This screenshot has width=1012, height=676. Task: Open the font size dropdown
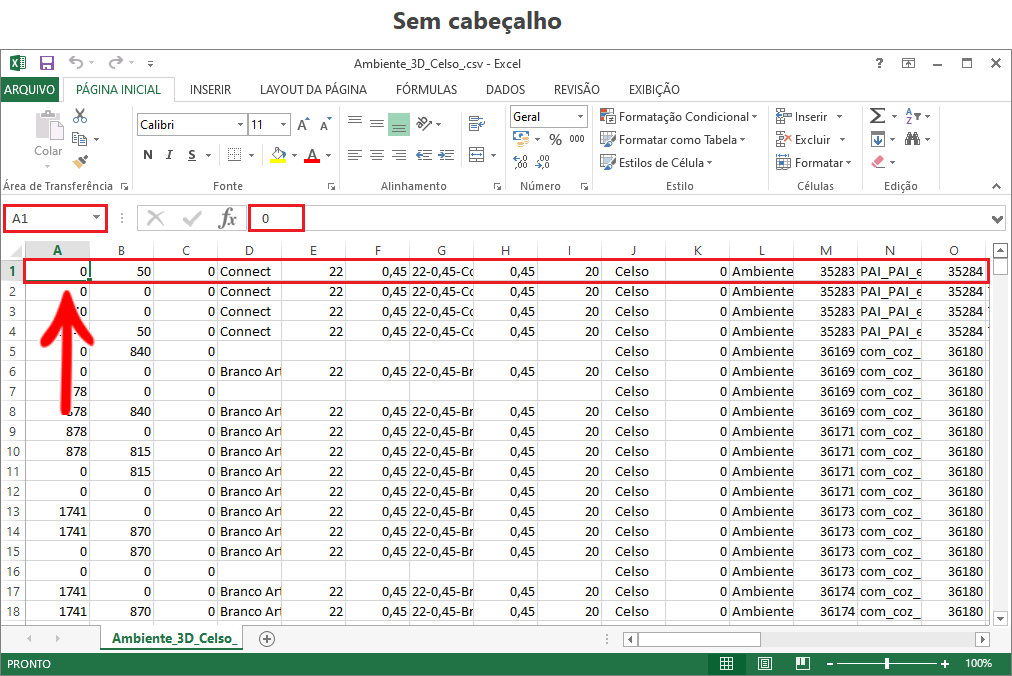tap(283, 125)
